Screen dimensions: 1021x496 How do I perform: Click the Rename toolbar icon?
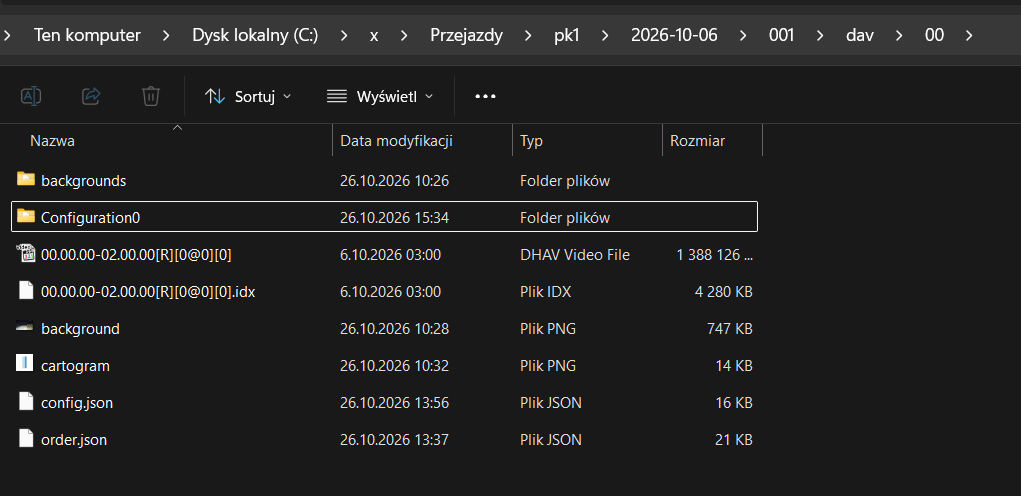pos(31,96)
